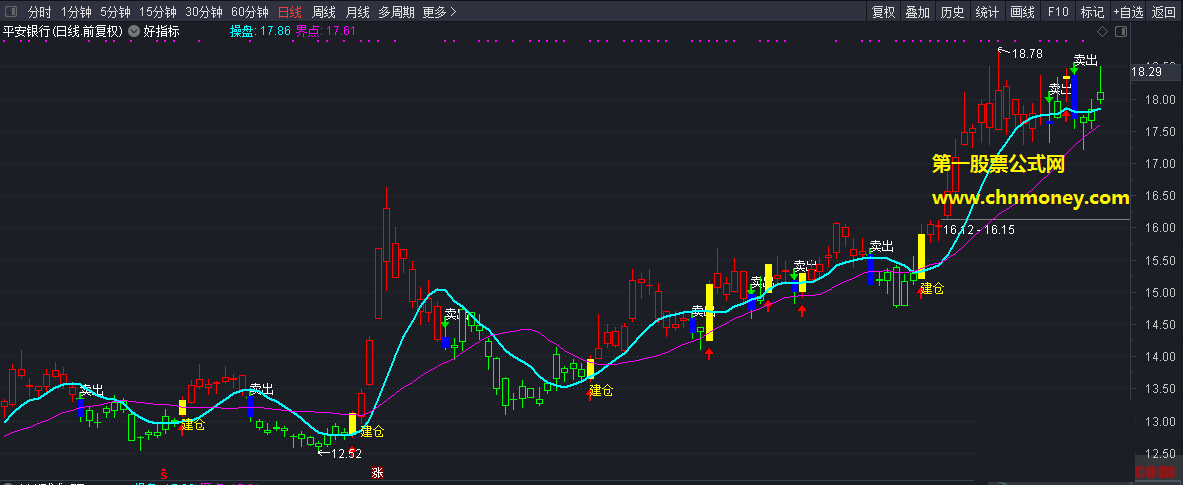1183x485 pixels.
Task: Click the 16.12 - 16.15 gap label
Action: point(979,229)
